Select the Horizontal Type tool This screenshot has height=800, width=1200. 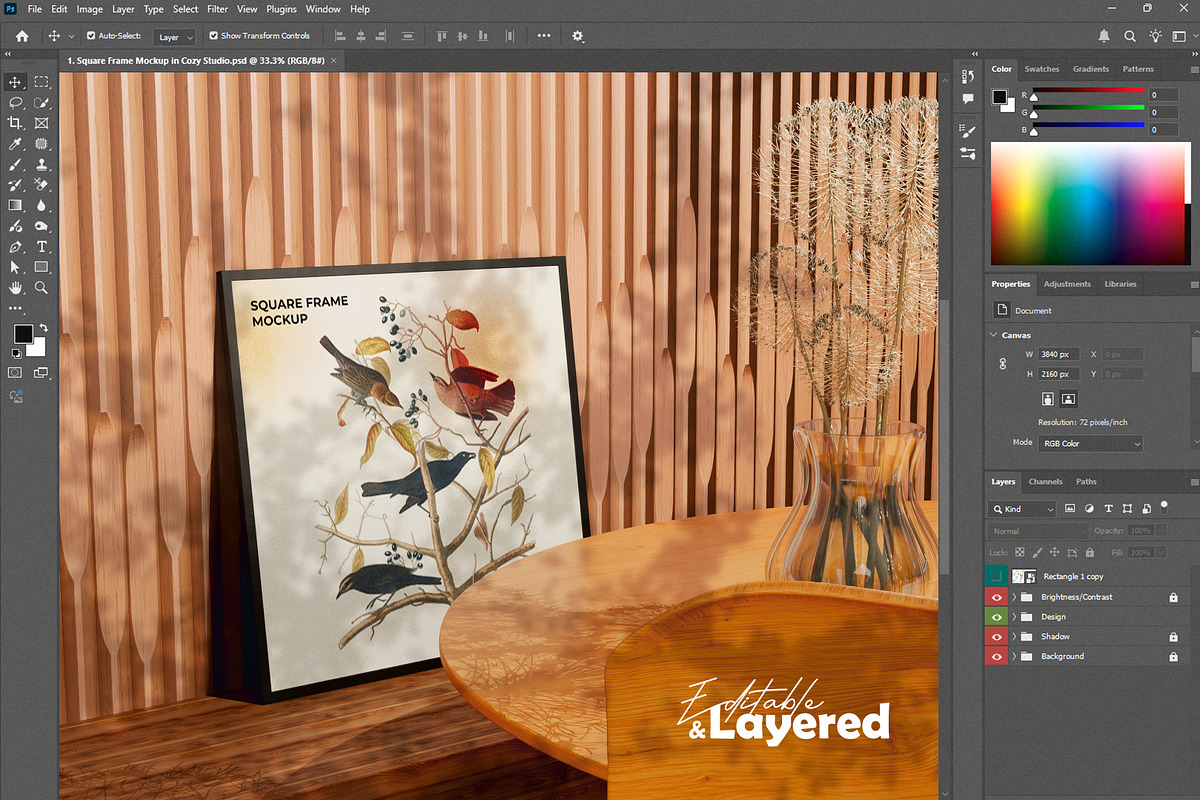coord(42,246)
